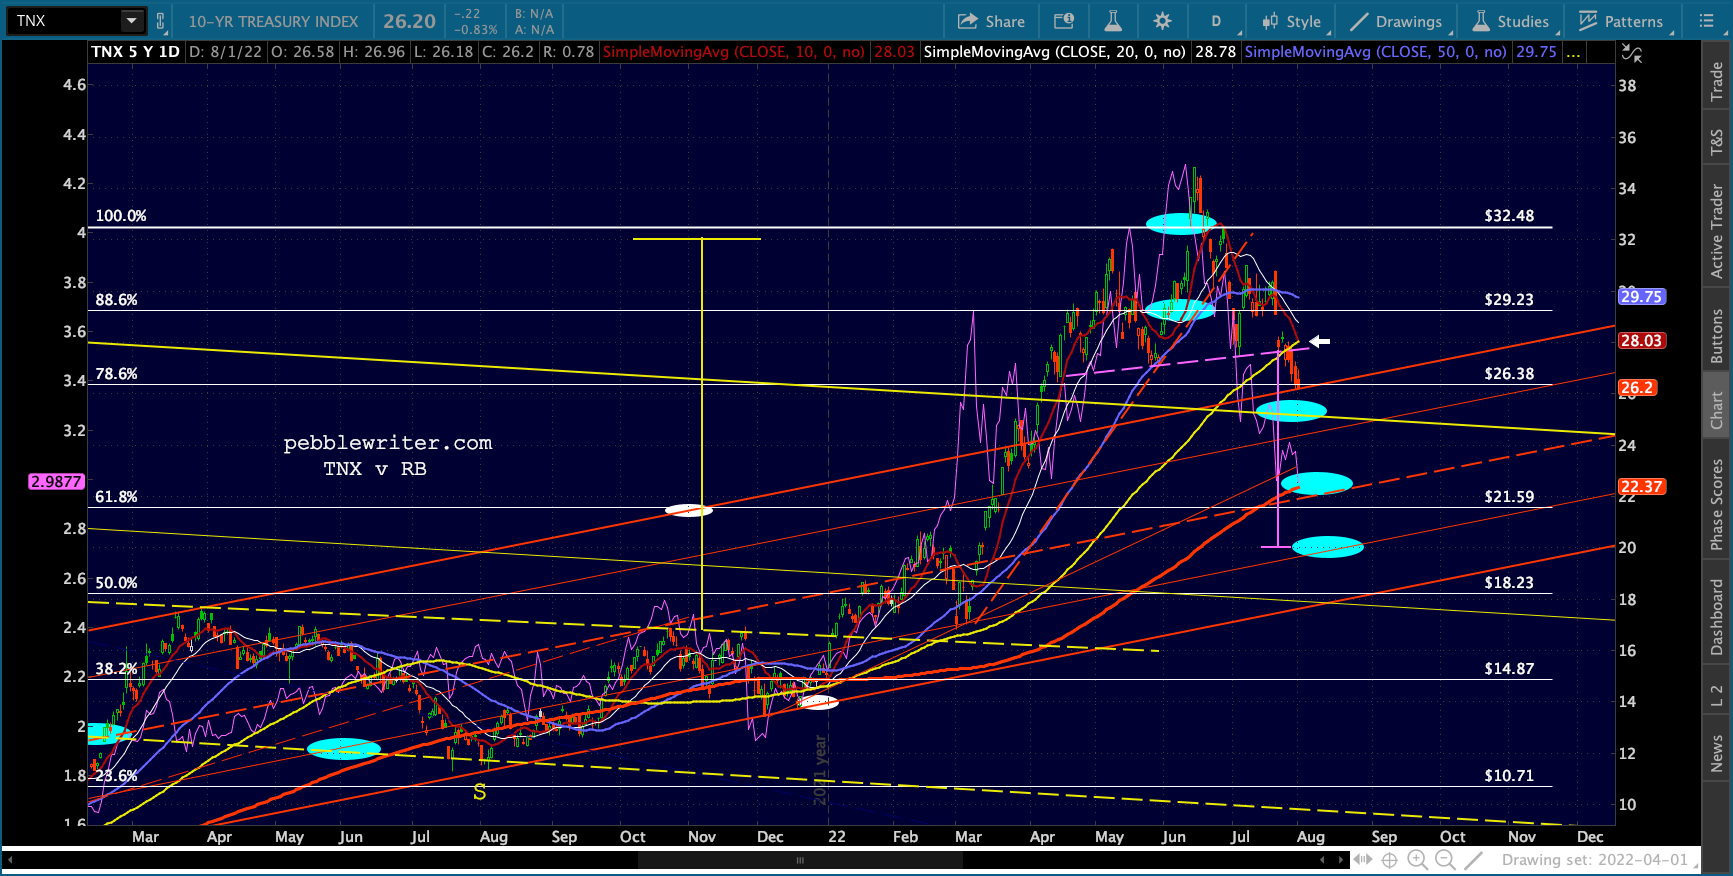The width and height of the screenshot is (1733, 876).
Task: Click the Drawings button
Action: coord(1396,21)
